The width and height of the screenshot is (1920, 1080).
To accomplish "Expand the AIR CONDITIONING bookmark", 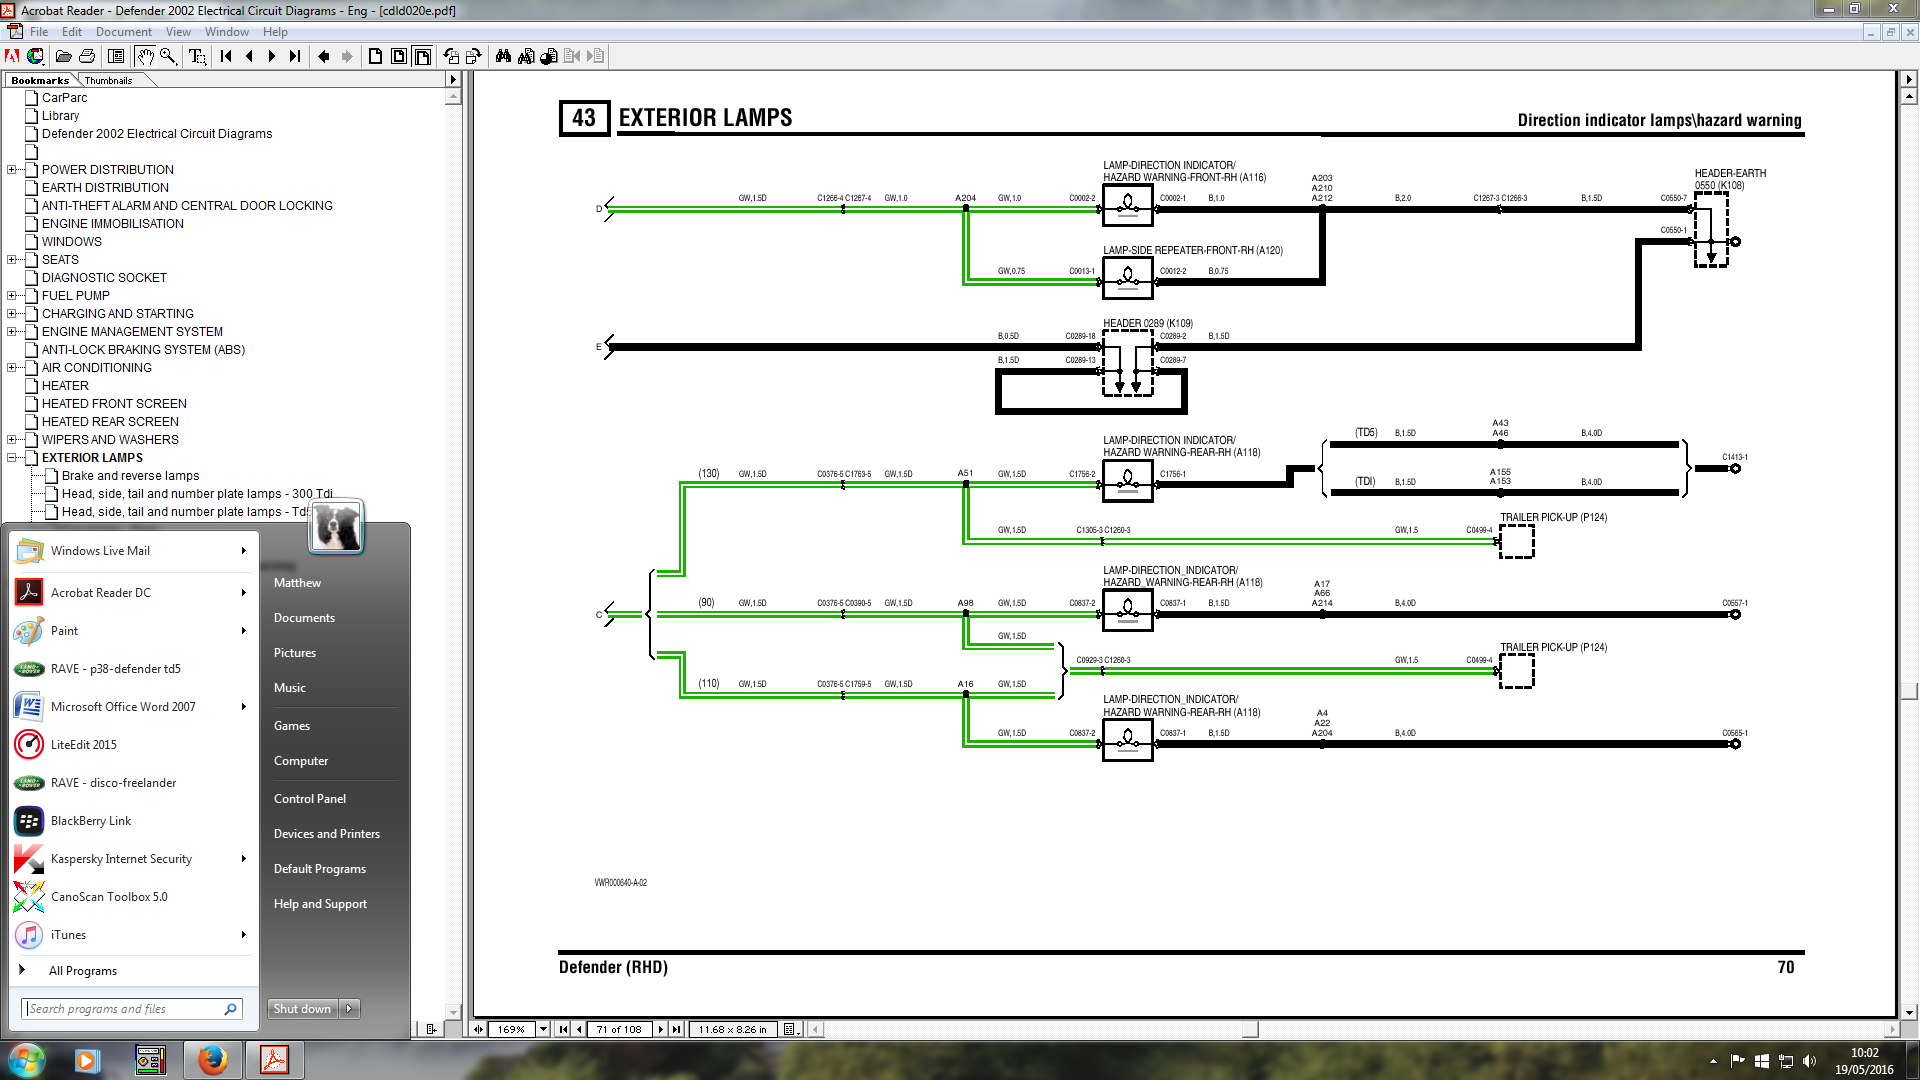I will 12,368.
